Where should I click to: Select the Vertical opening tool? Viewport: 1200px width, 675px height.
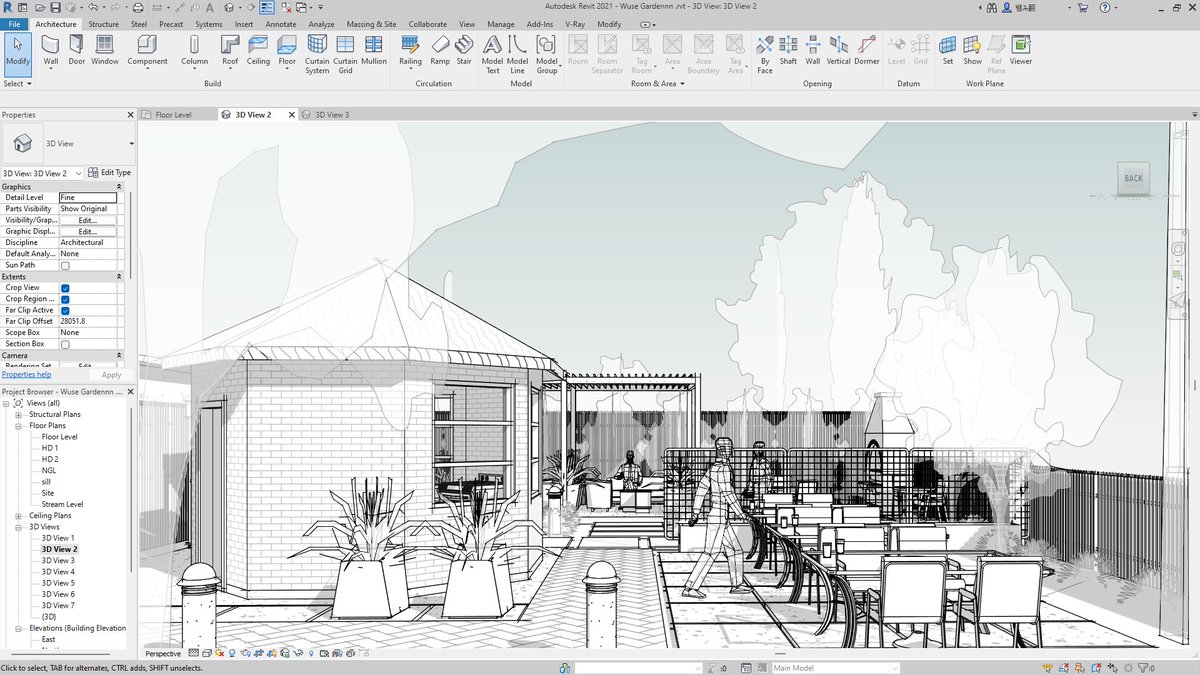point(838,50)
